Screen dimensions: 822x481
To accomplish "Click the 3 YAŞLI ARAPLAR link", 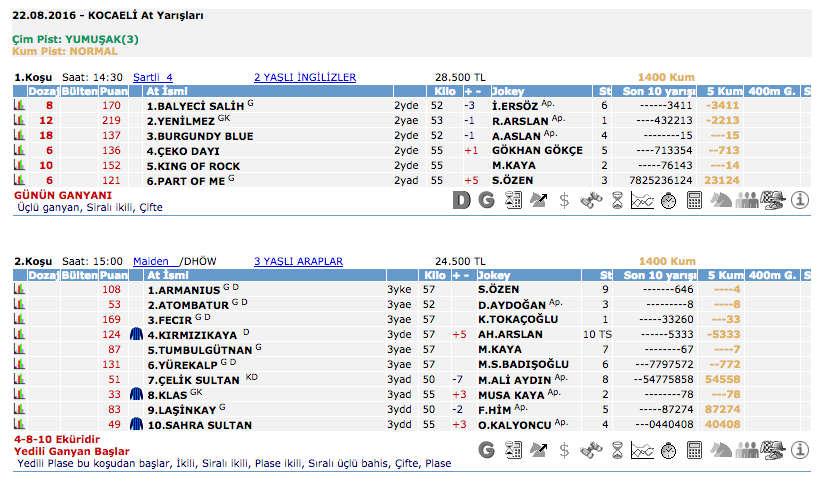I will [x=298, y=262].
